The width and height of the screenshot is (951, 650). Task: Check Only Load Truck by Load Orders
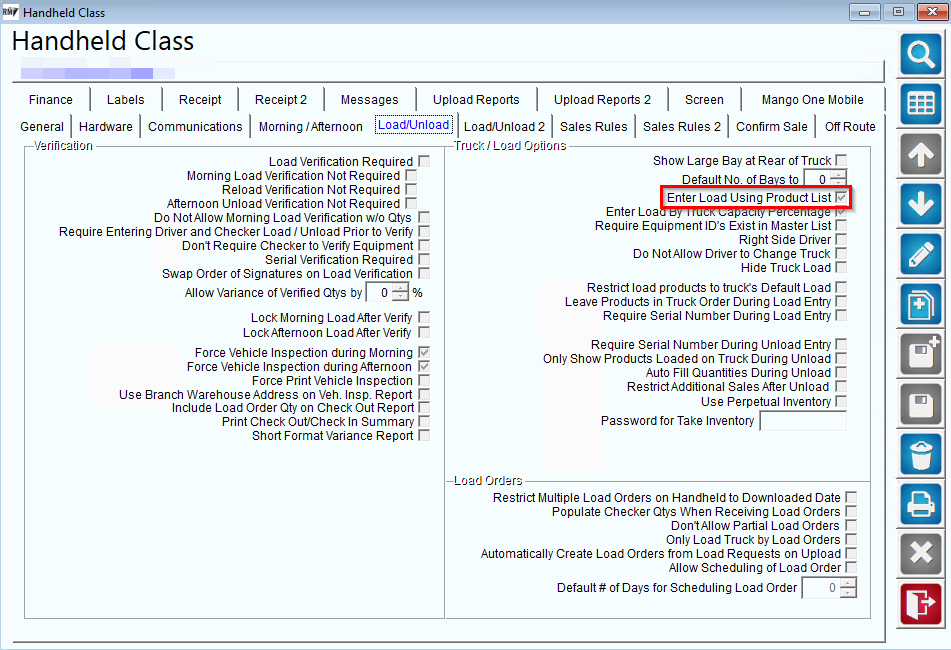[x=851, y=540]
